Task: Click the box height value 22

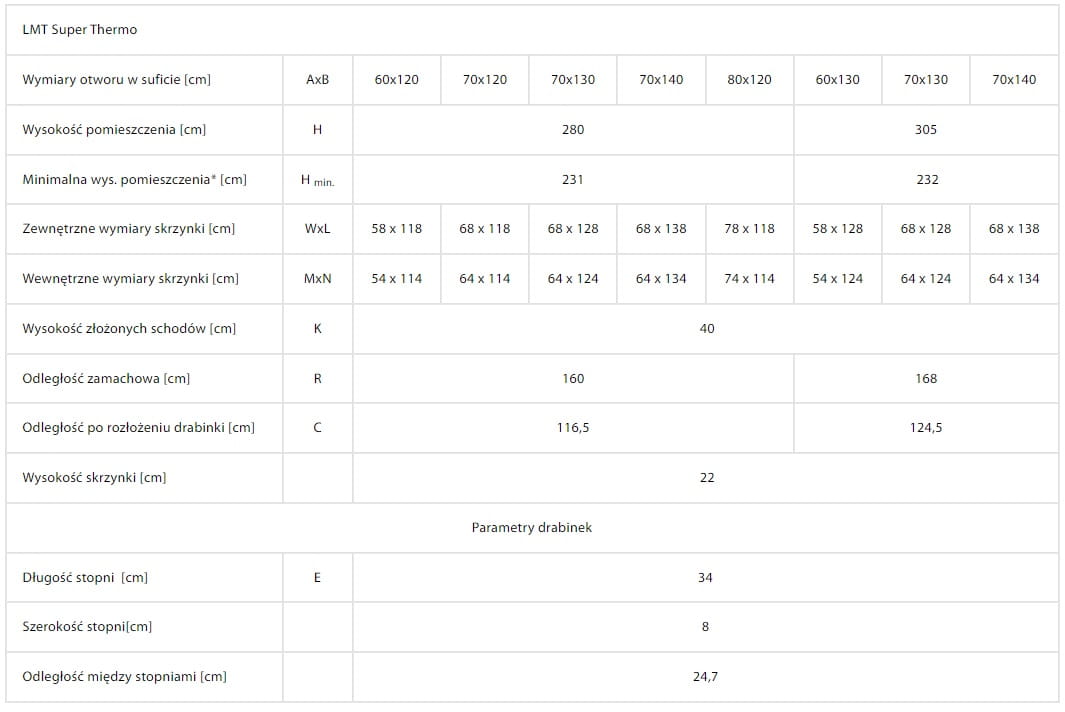Action: [x=707, y=478]
